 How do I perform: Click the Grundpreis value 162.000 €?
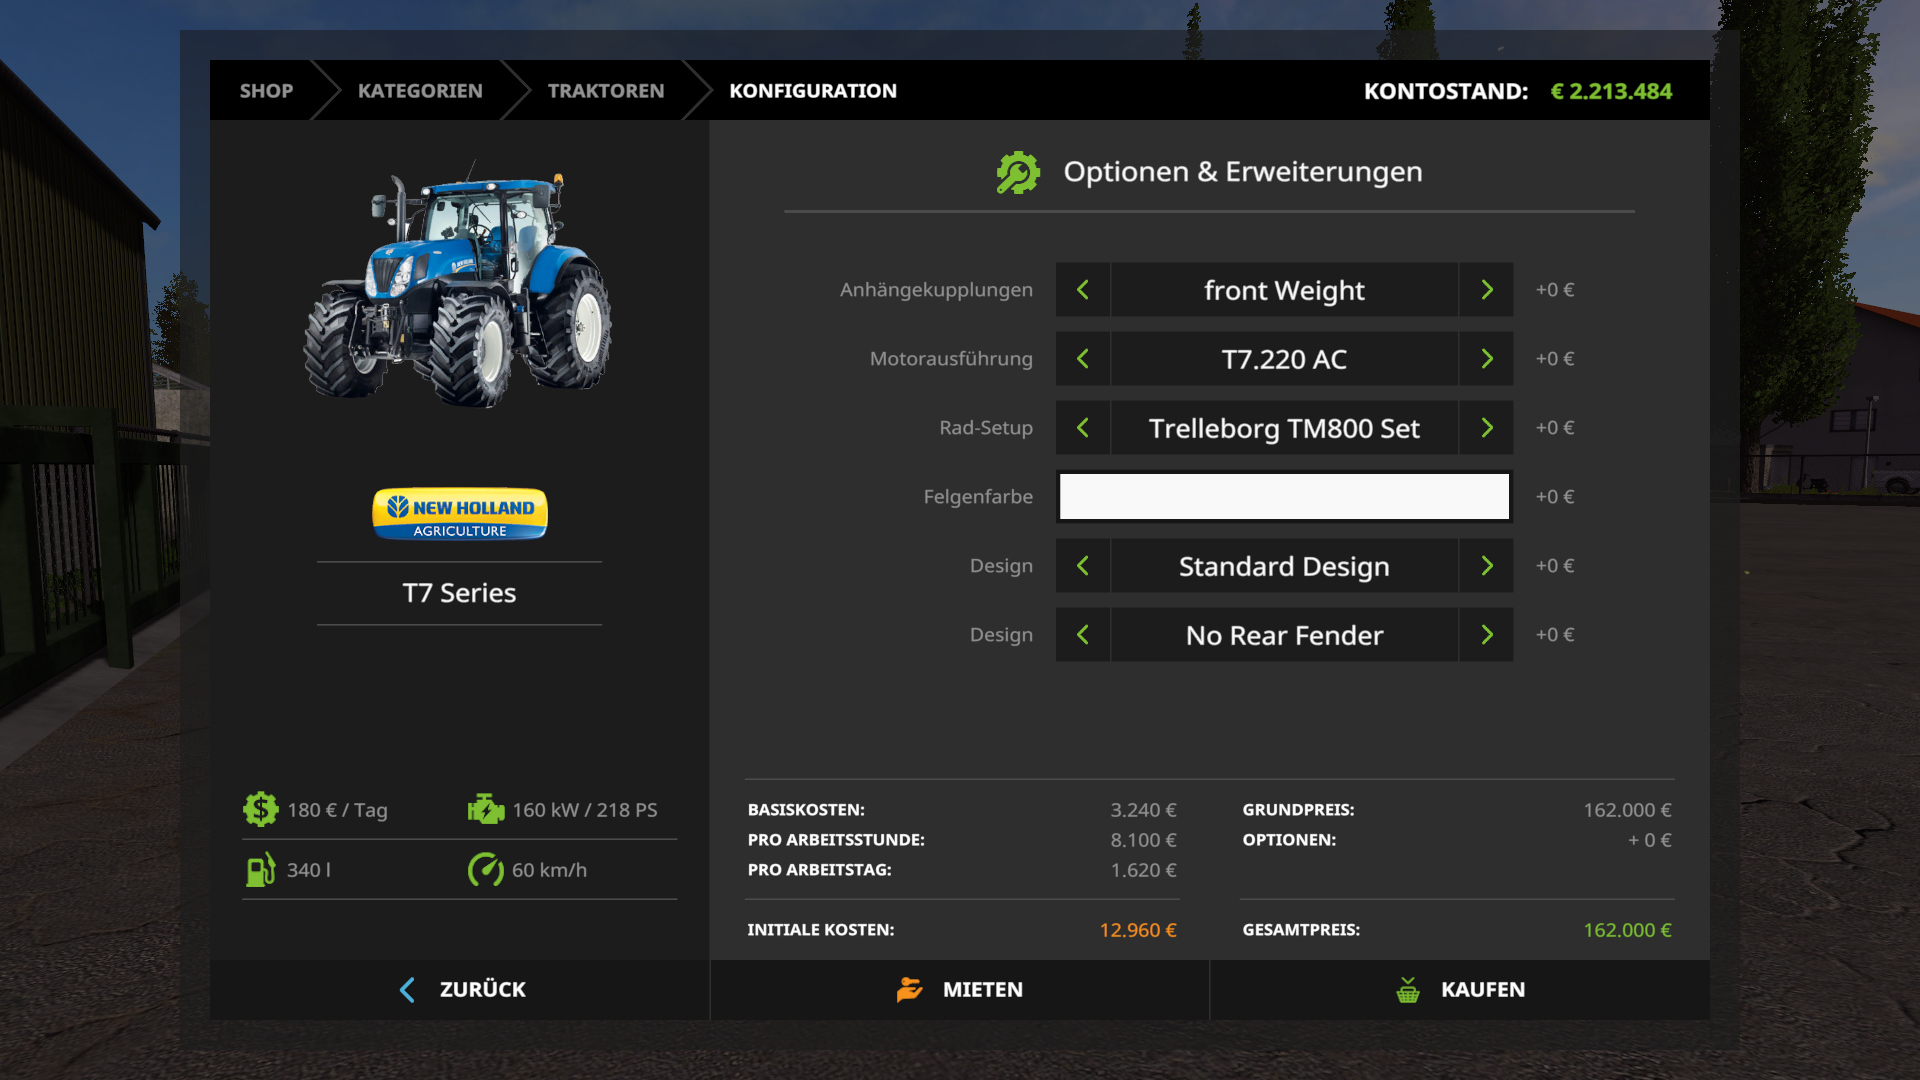[x=1627, y=810]
